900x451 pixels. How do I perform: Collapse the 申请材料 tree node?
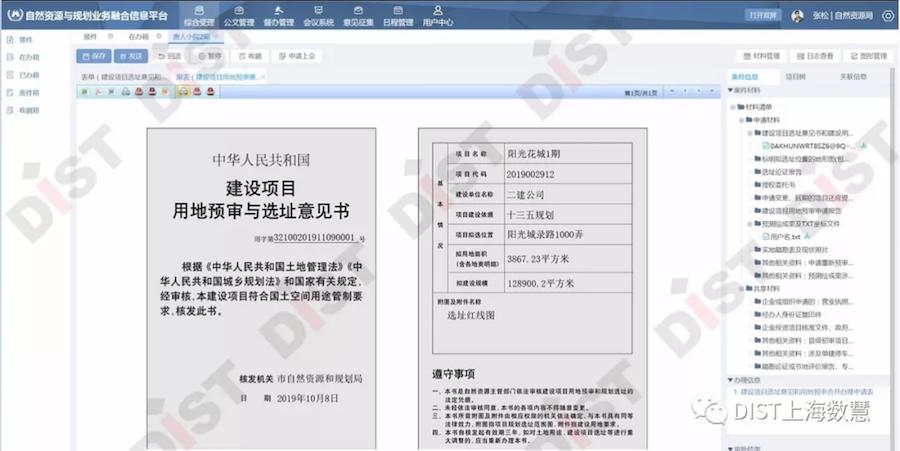pyautogui.click(x=742, y=120)
